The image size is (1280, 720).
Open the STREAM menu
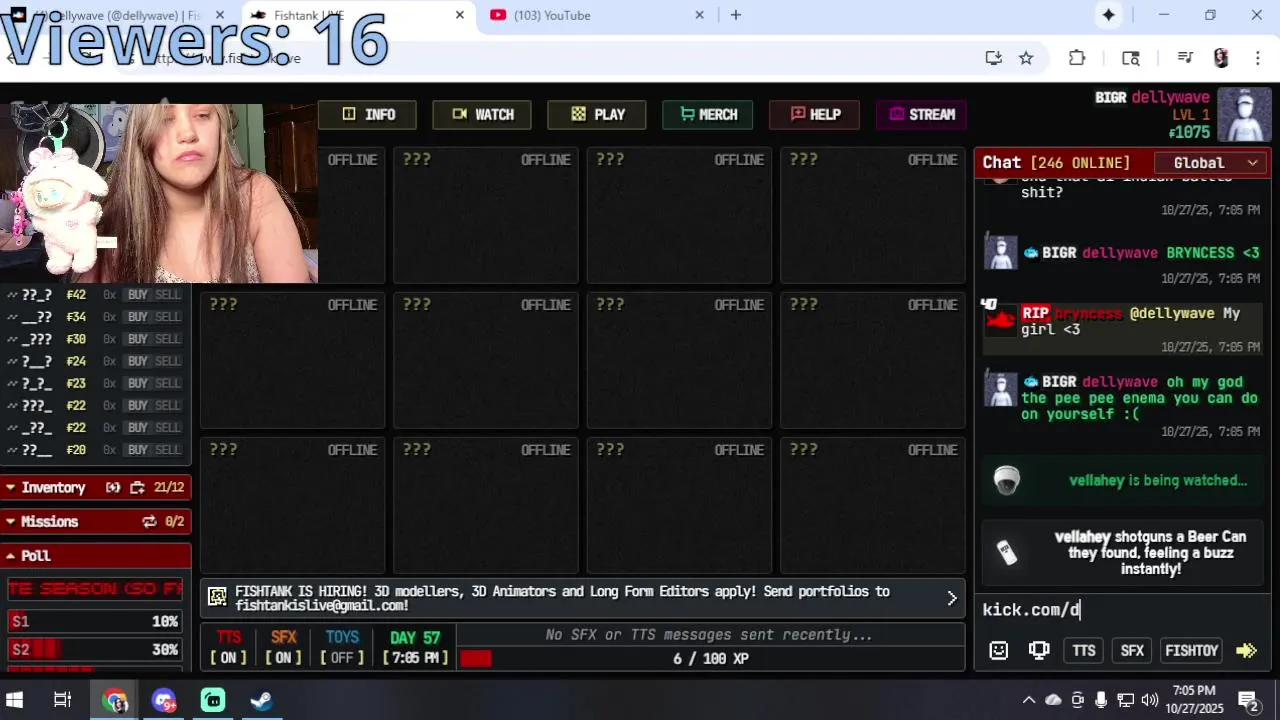pyautogui.click(x=922, y=115)
